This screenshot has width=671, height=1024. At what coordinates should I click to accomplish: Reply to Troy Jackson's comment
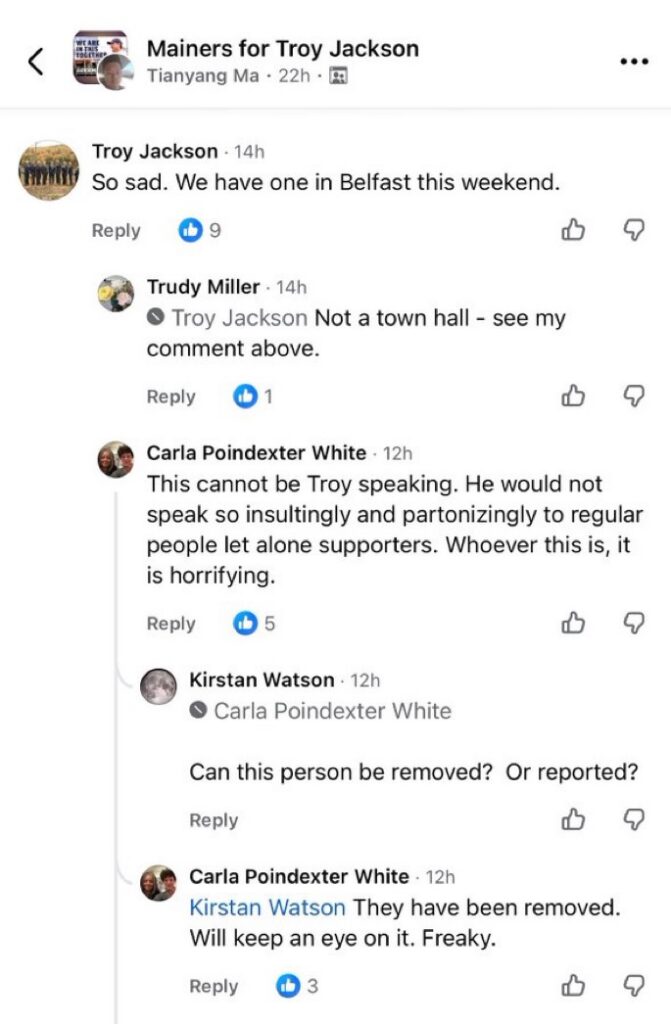pos(116,231)
